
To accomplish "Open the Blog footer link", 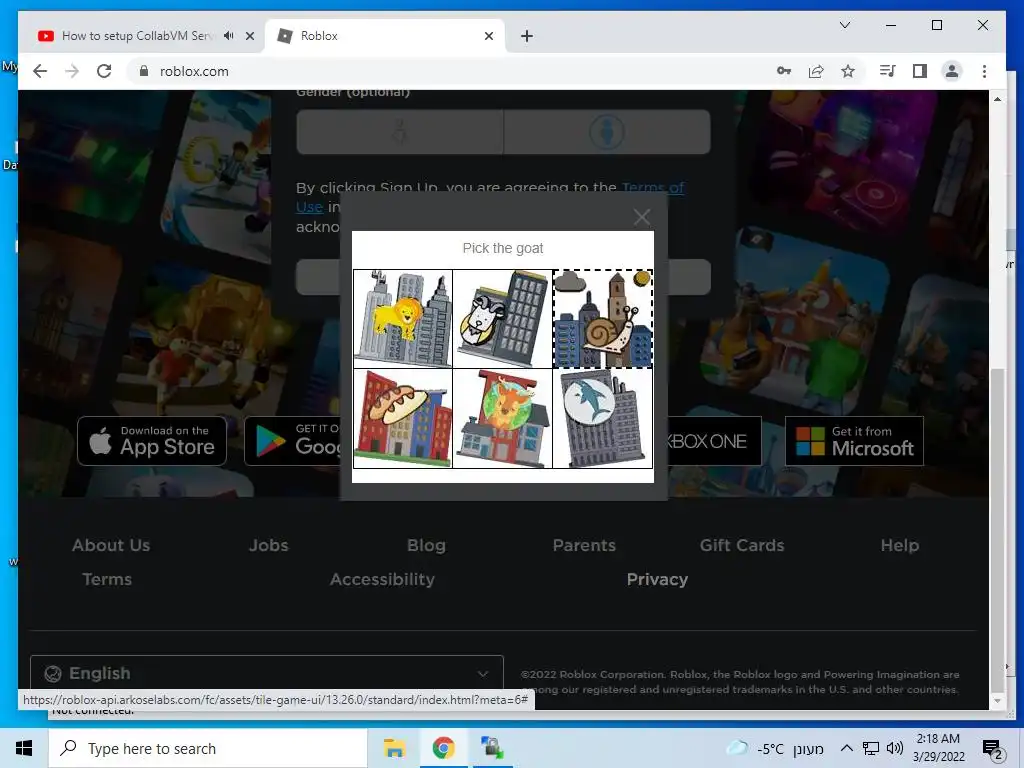I will click(x=426, y=545).
